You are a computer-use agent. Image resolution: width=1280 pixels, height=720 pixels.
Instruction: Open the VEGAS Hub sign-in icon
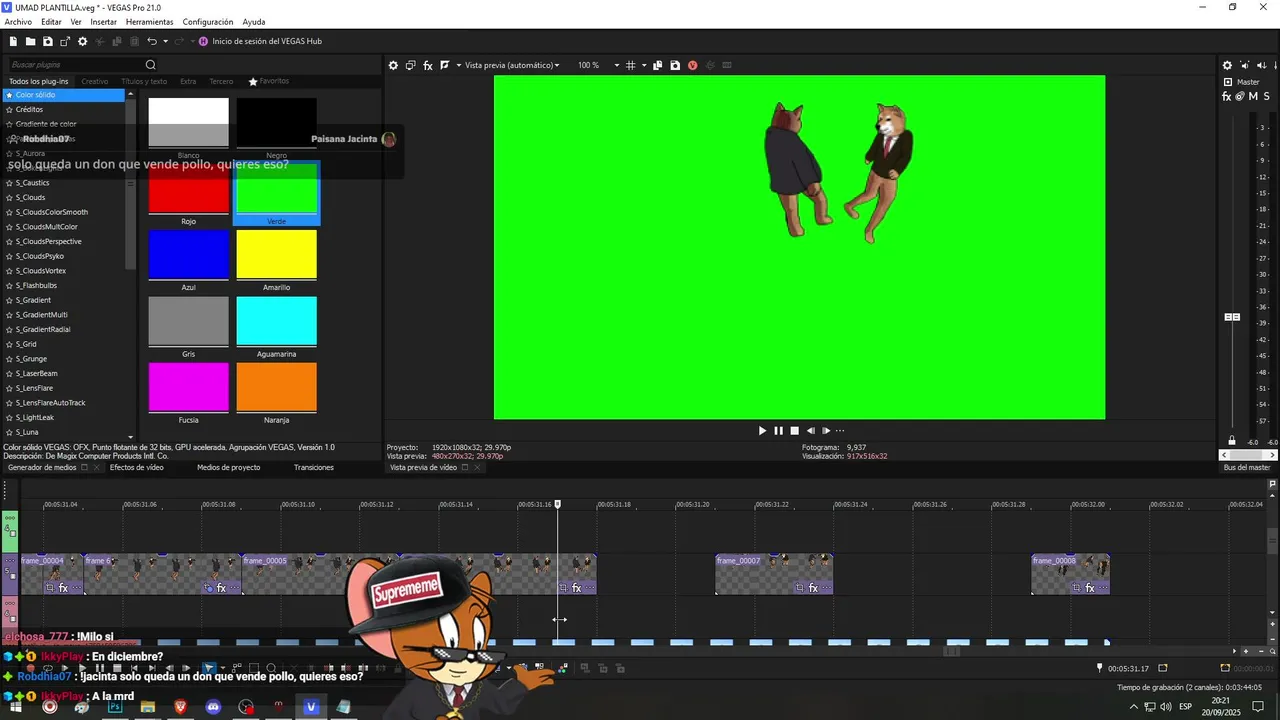(204, 41)
